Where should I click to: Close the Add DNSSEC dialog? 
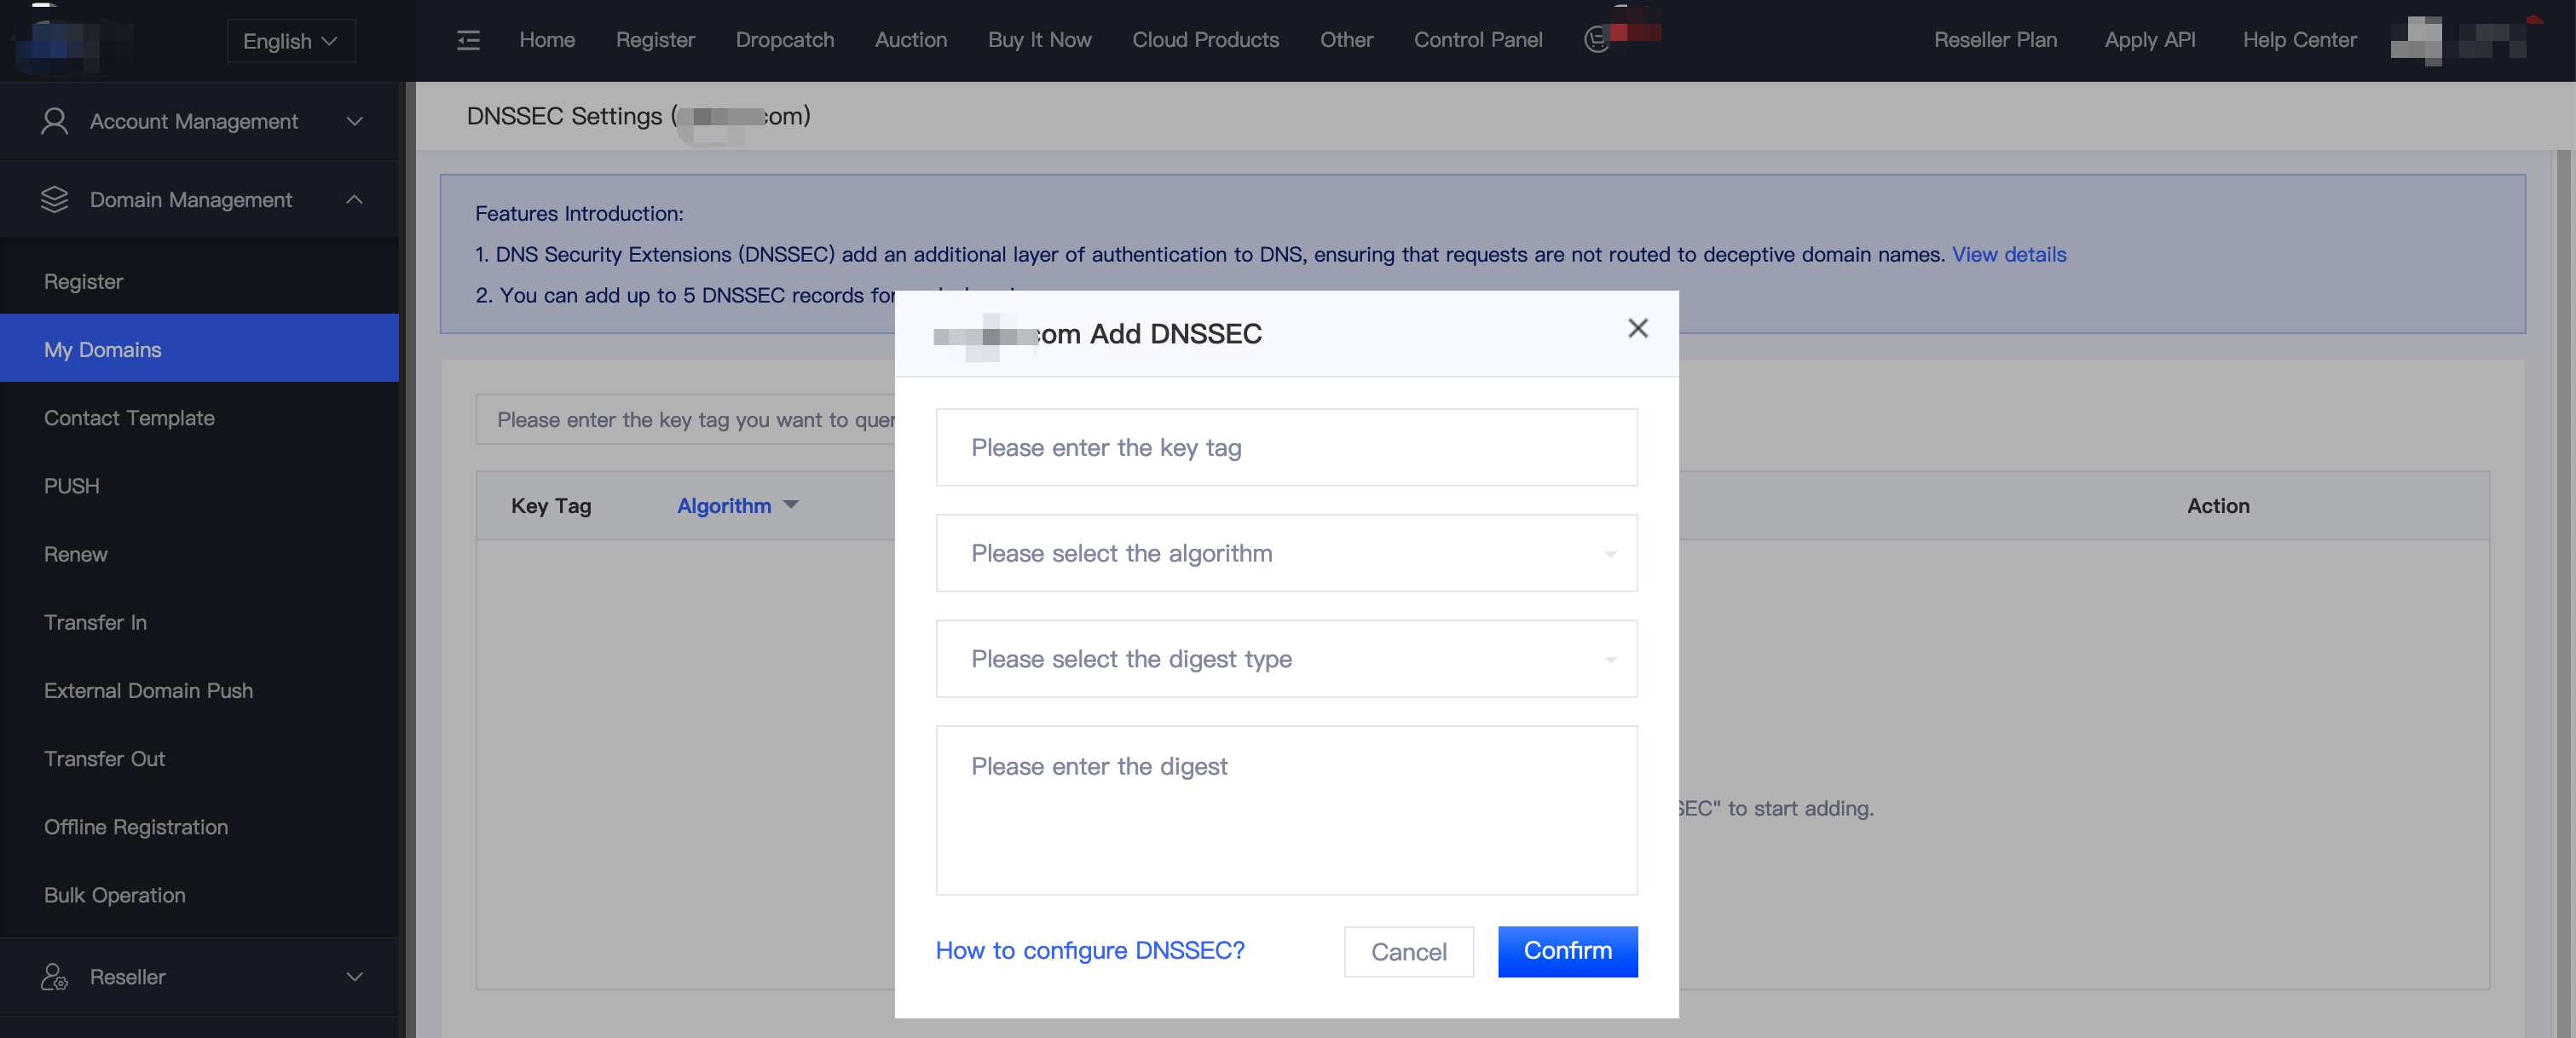(x=1637, y=328)
